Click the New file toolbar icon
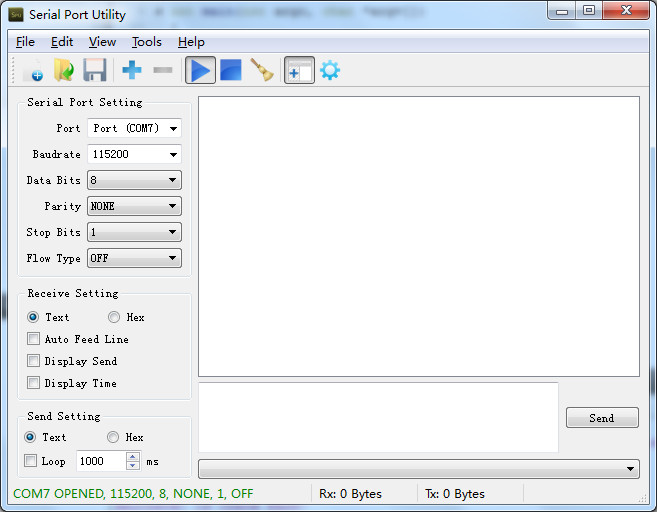 pos(33,70)
